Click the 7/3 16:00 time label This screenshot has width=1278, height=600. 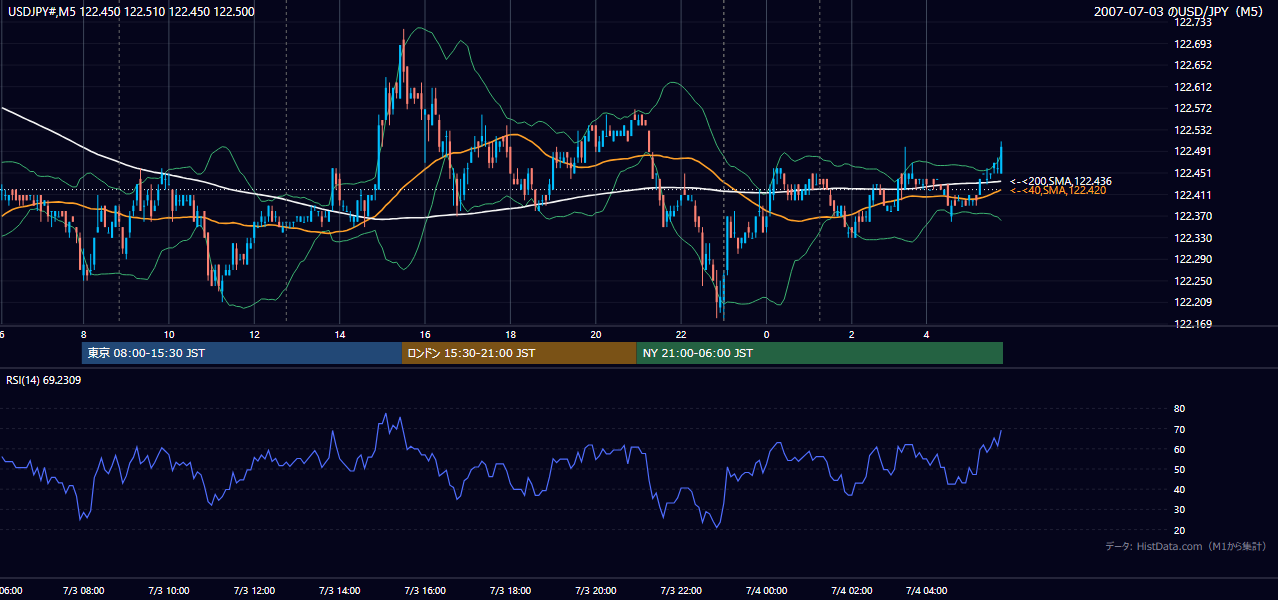(425, 591)
